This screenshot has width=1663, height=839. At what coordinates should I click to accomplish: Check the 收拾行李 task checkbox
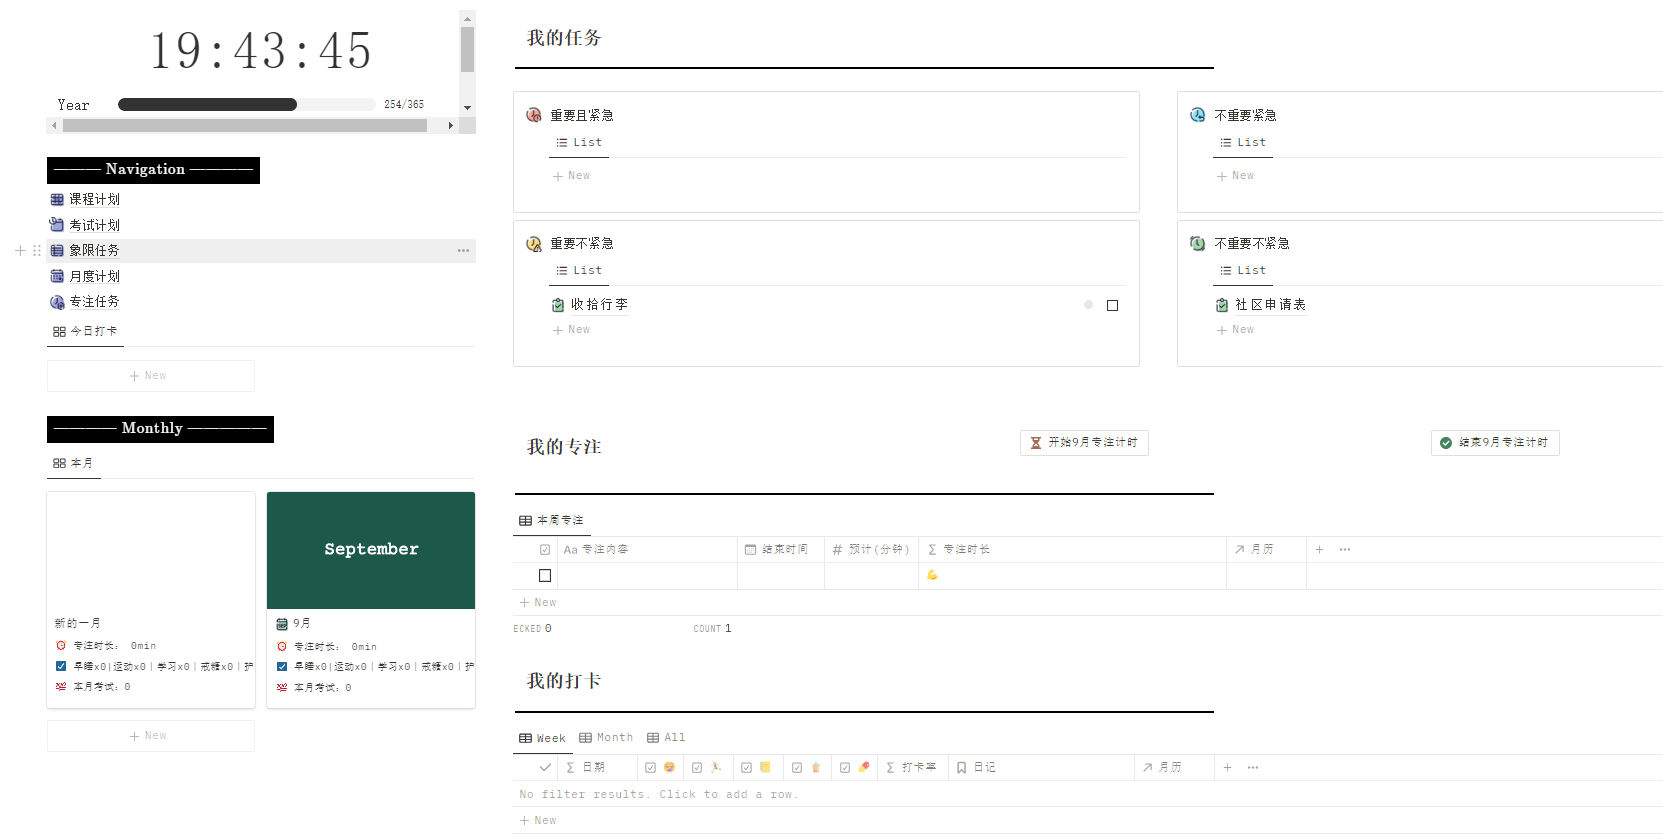point(1112,305)
